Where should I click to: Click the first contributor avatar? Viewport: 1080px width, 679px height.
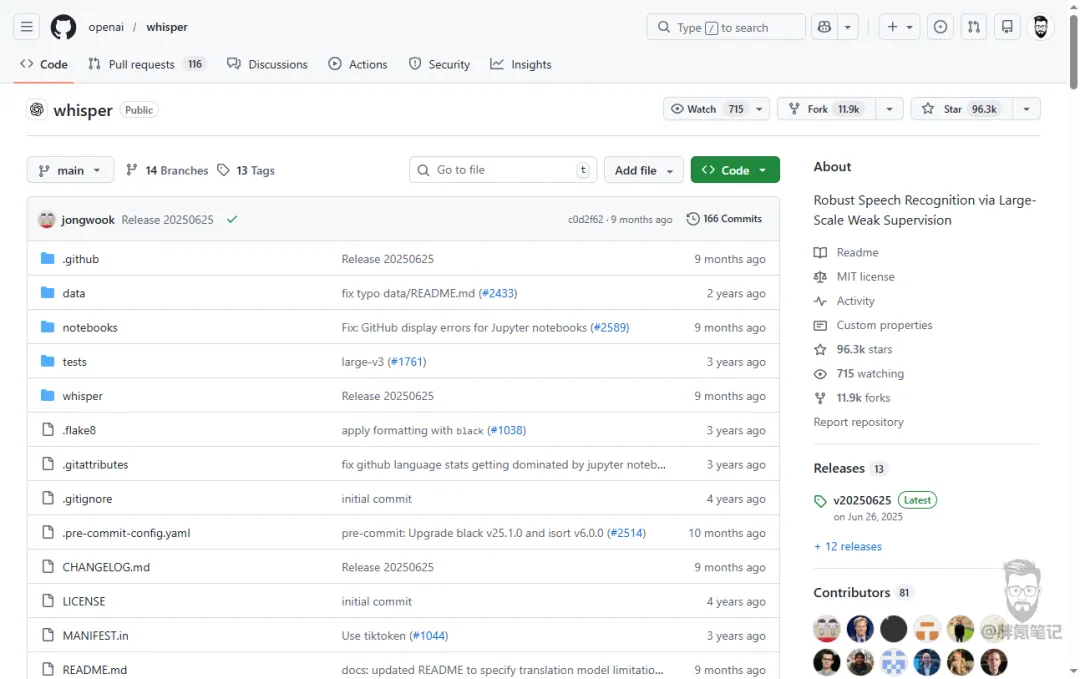point(827,629)
